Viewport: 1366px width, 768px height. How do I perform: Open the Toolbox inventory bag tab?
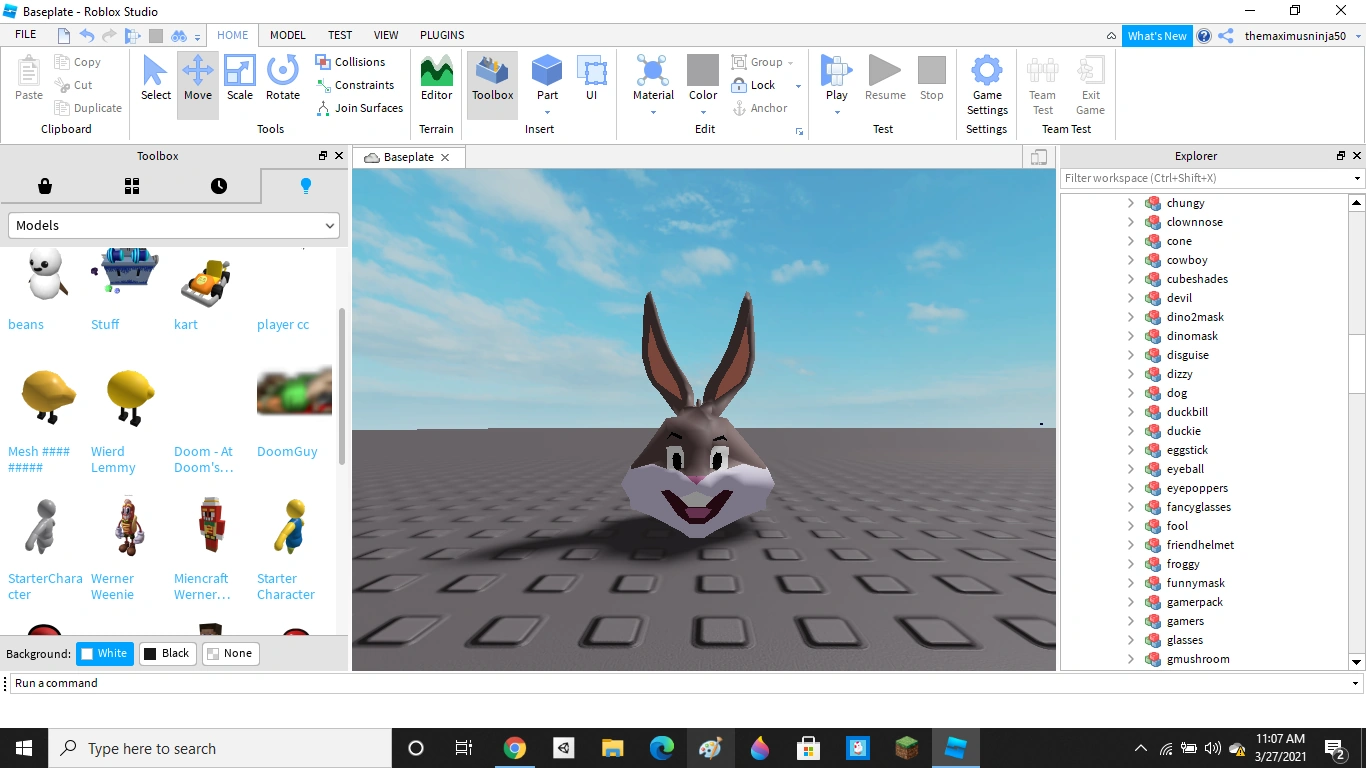[44, 186]
